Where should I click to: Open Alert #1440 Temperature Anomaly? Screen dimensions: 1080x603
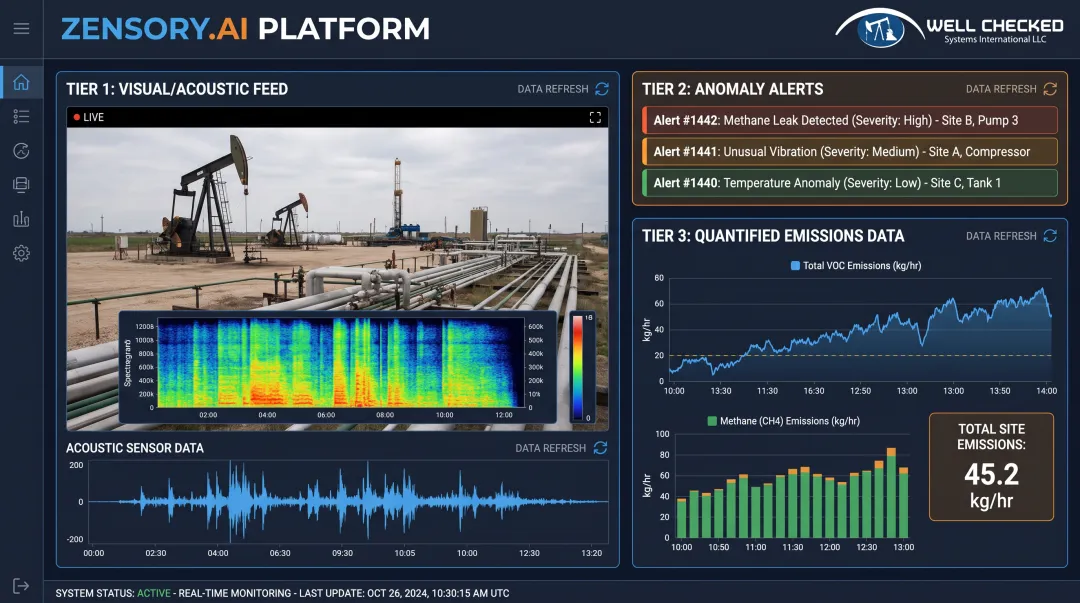[850, 183]
